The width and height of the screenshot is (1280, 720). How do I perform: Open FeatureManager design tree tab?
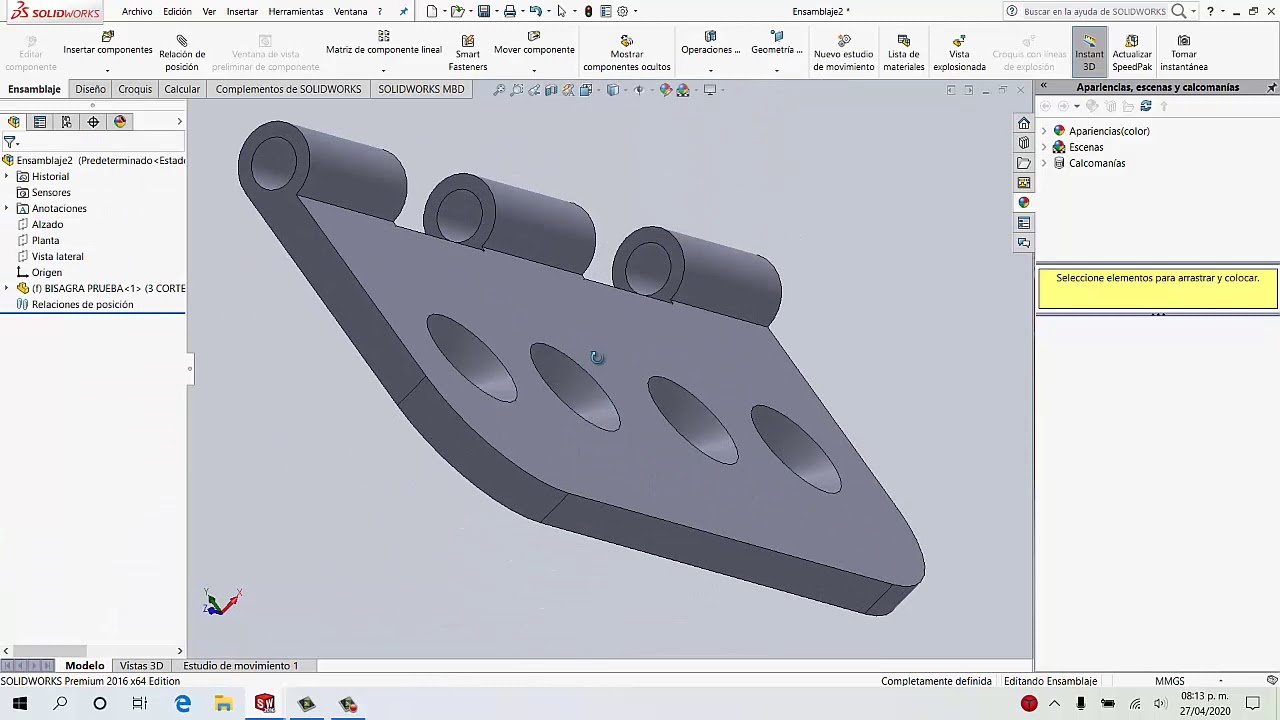pos(14,122)
